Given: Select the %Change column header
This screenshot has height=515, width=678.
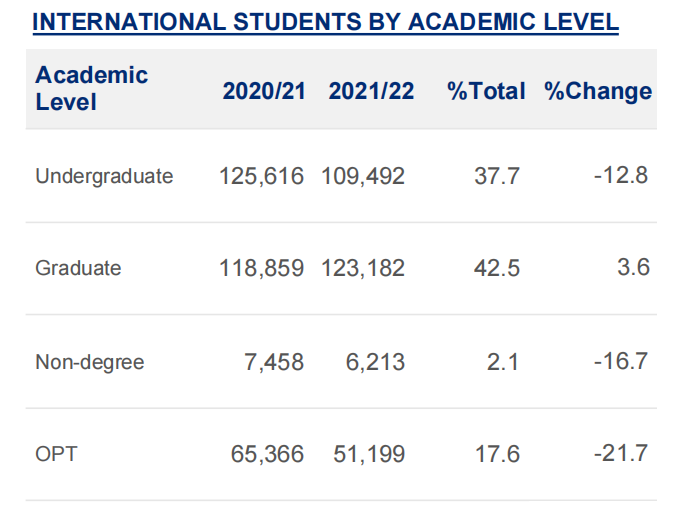Looking at the screenshot, I should point(598,91).
